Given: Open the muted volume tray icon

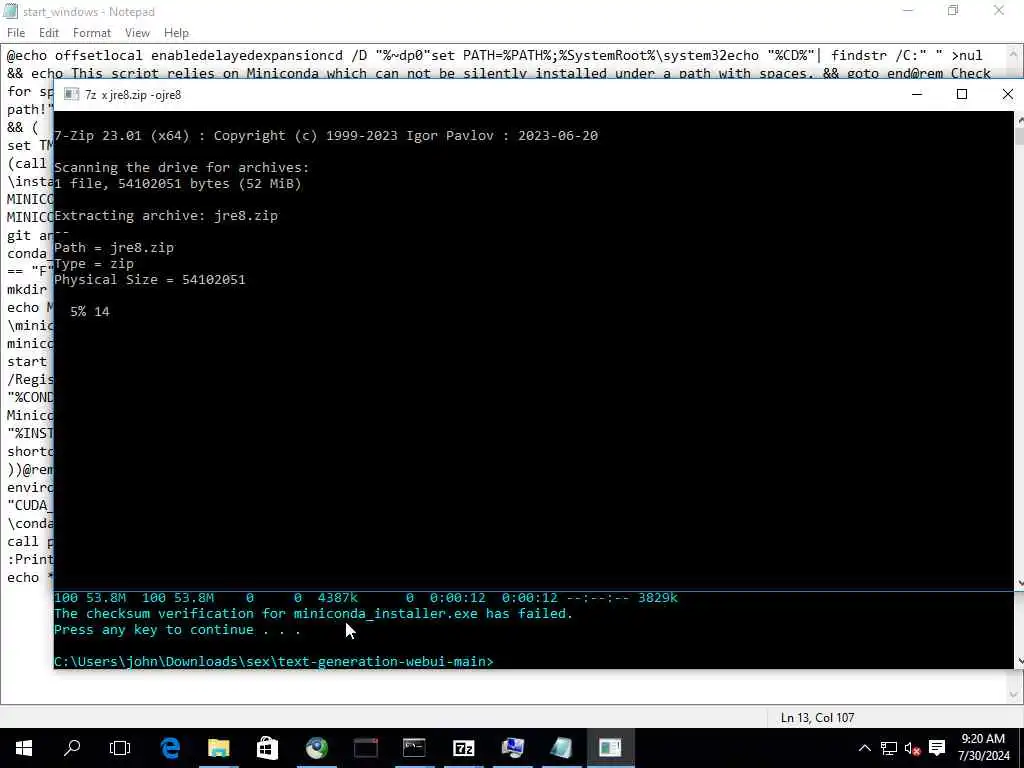Looking at the screenshot, I should 912,748.
